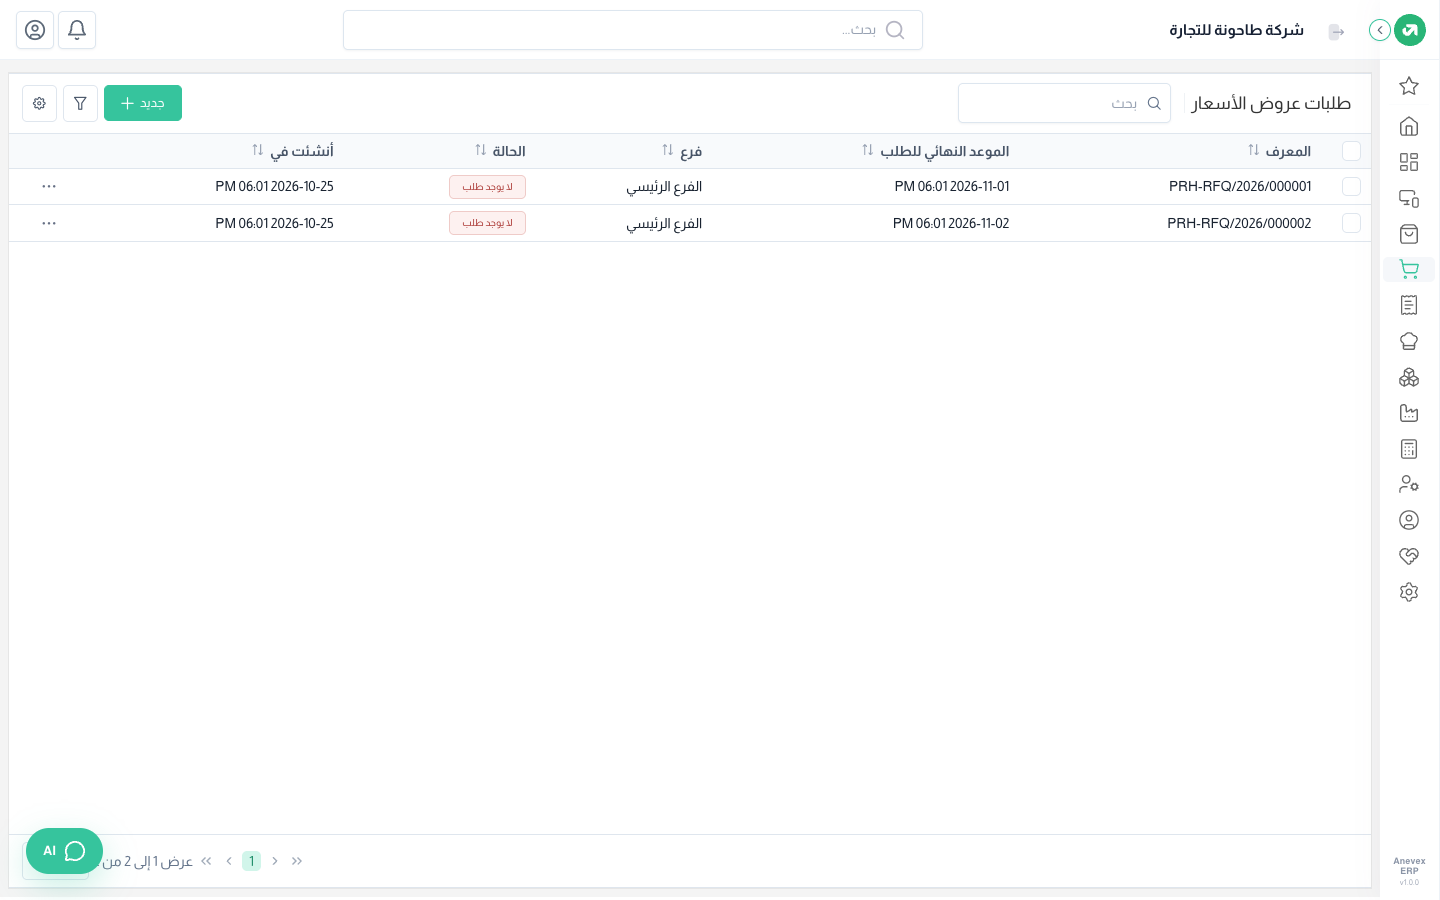Focus the global search field in top bar
The image size is (1440, 900).
click(x=633, y=30)
